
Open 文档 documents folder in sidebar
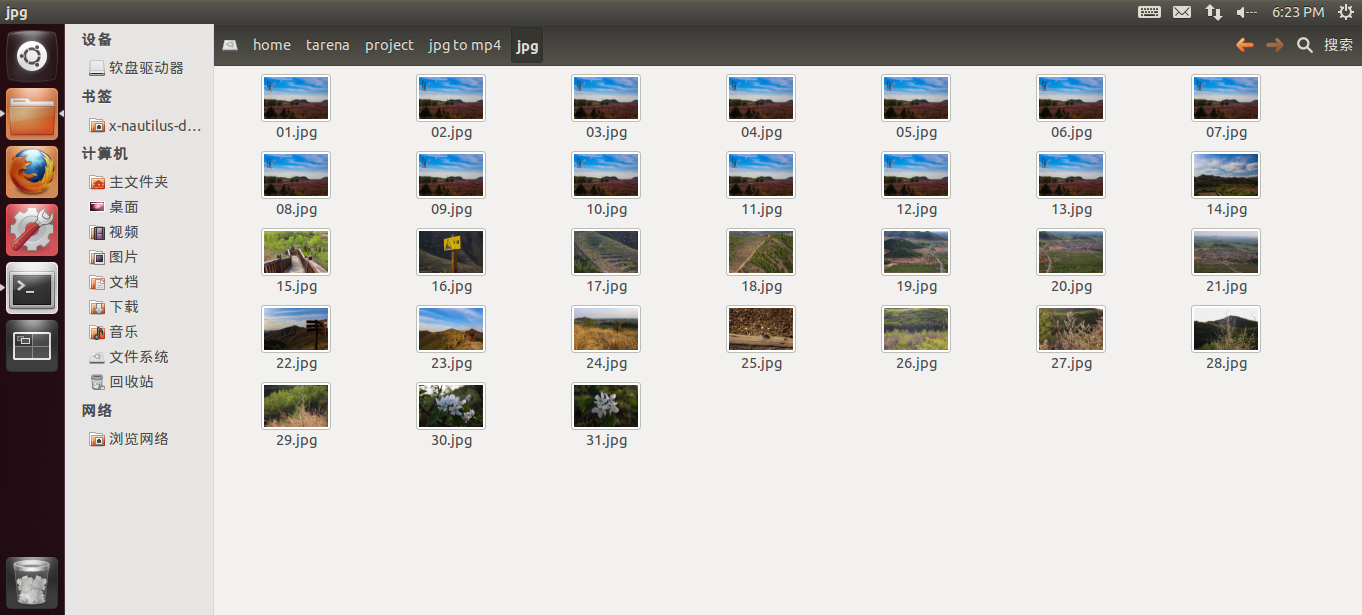click(x=114, y=282)
